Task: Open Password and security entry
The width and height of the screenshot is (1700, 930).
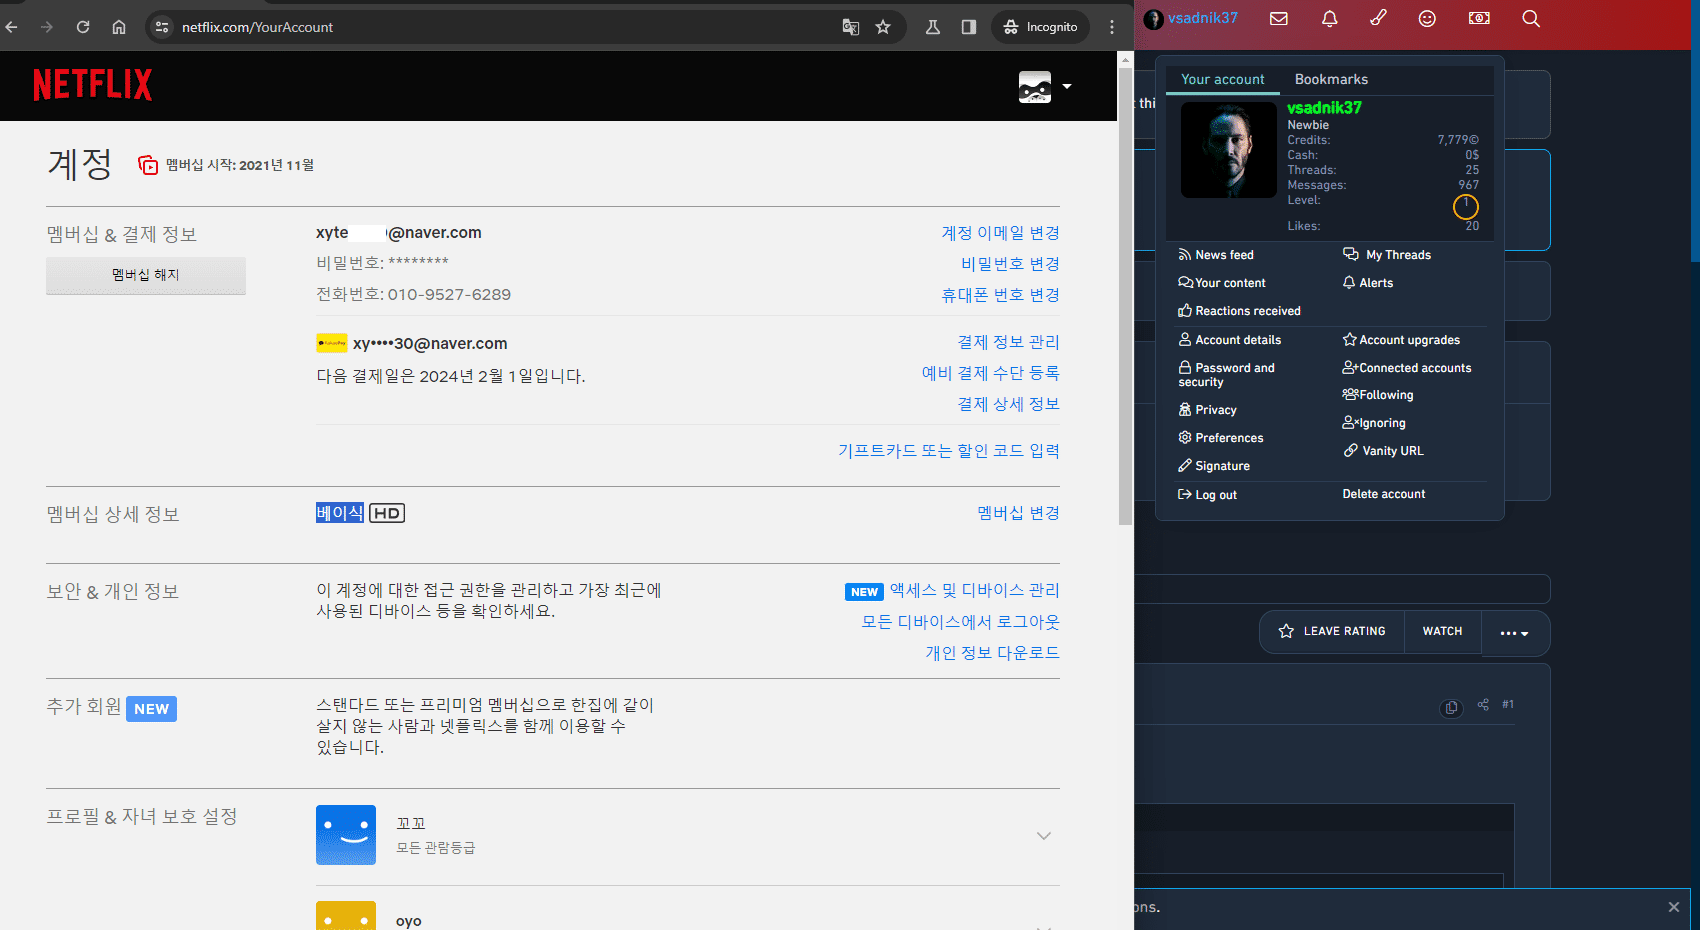Action: (x=1227, y=374)
